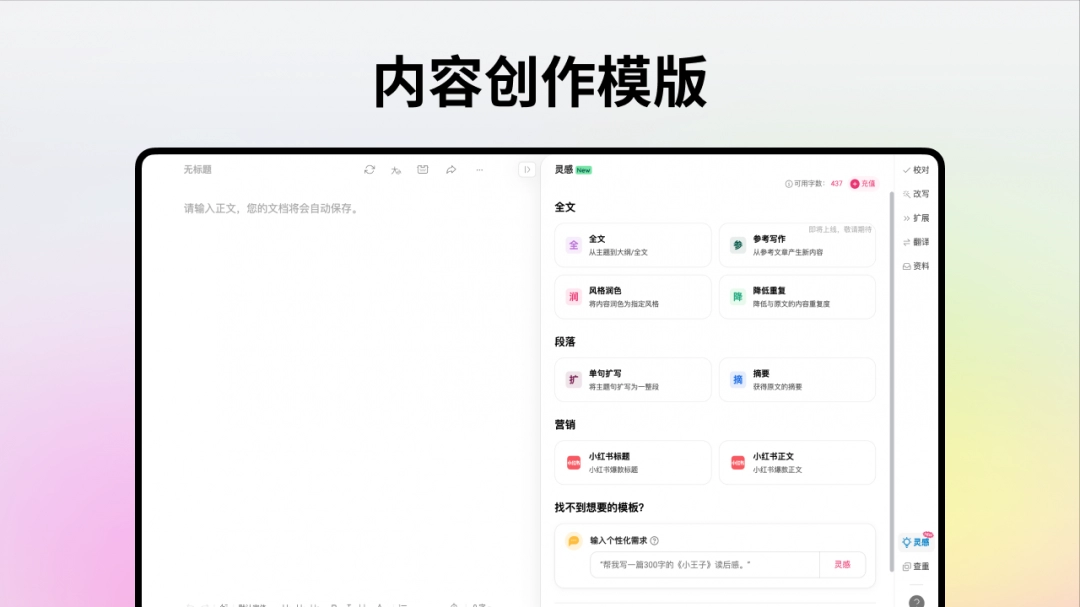Click the purple 全 icon

(573, 245)
